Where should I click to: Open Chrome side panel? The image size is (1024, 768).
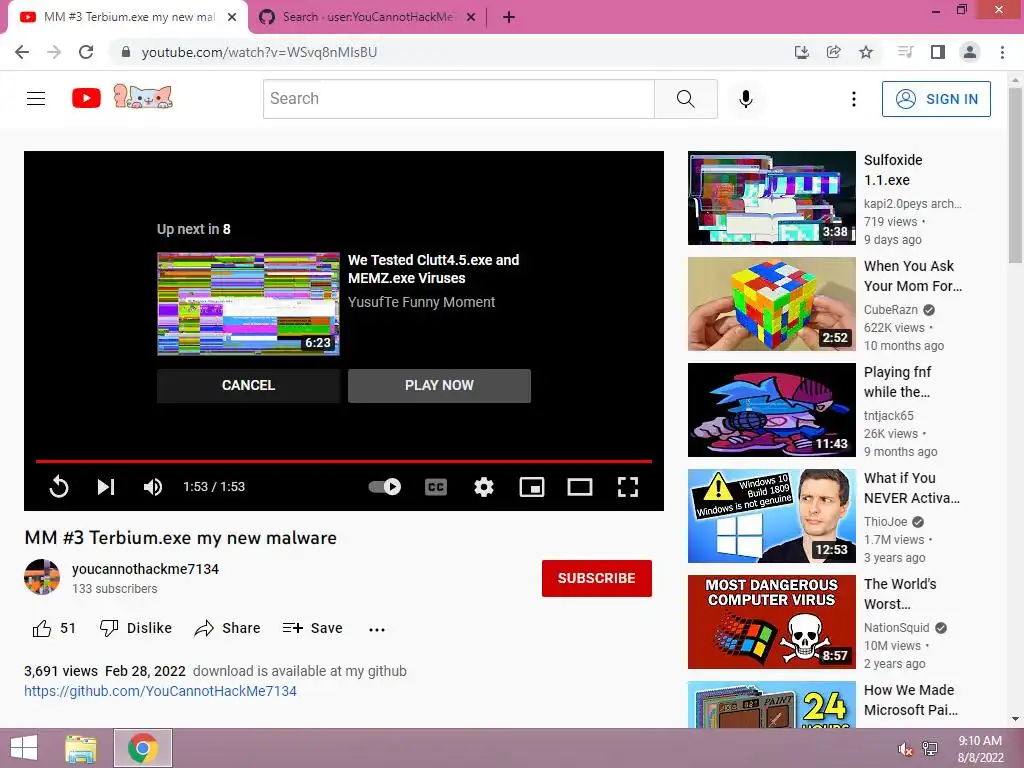[938, 52]
